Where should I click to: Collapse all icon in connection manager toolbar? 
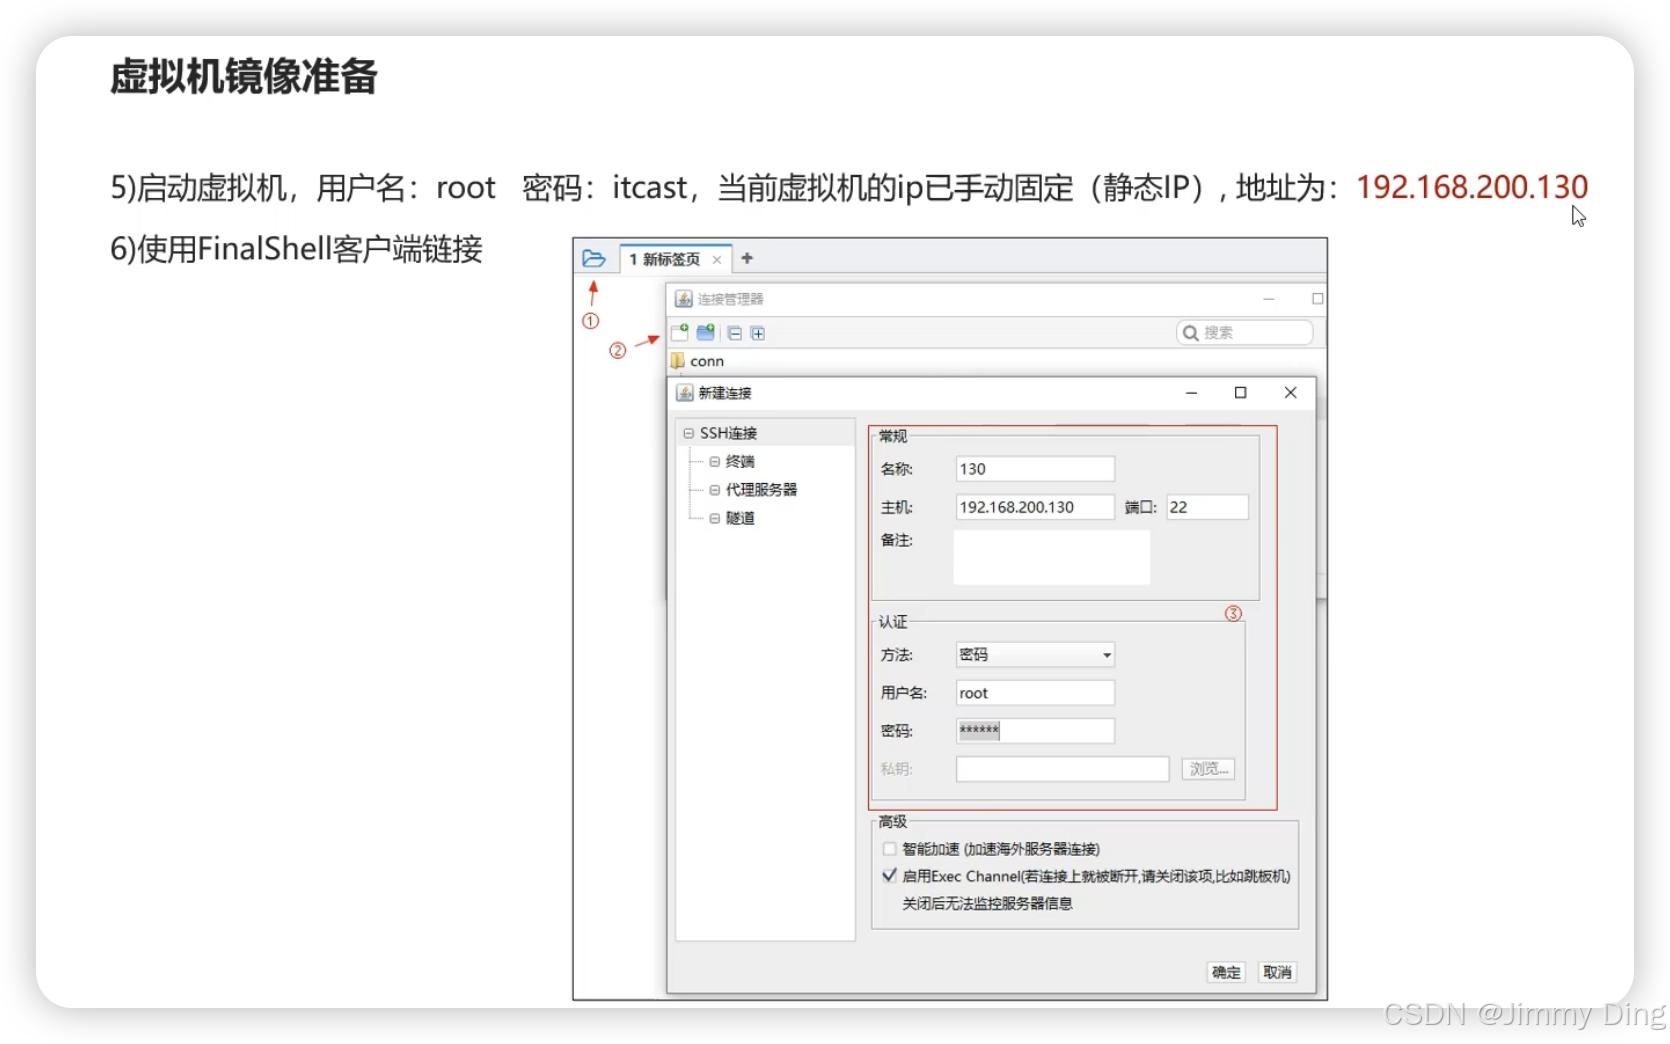coord(735,333)
